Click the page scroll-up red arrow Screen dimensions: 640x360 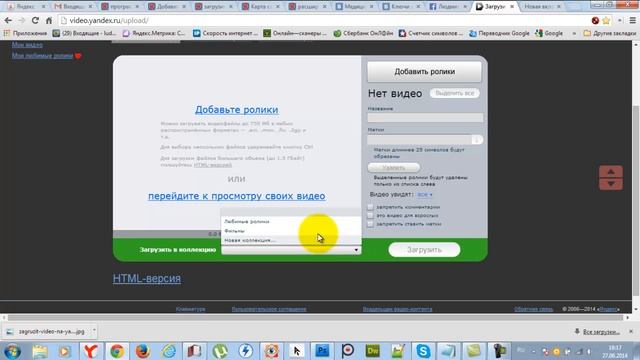pos(611,171)
